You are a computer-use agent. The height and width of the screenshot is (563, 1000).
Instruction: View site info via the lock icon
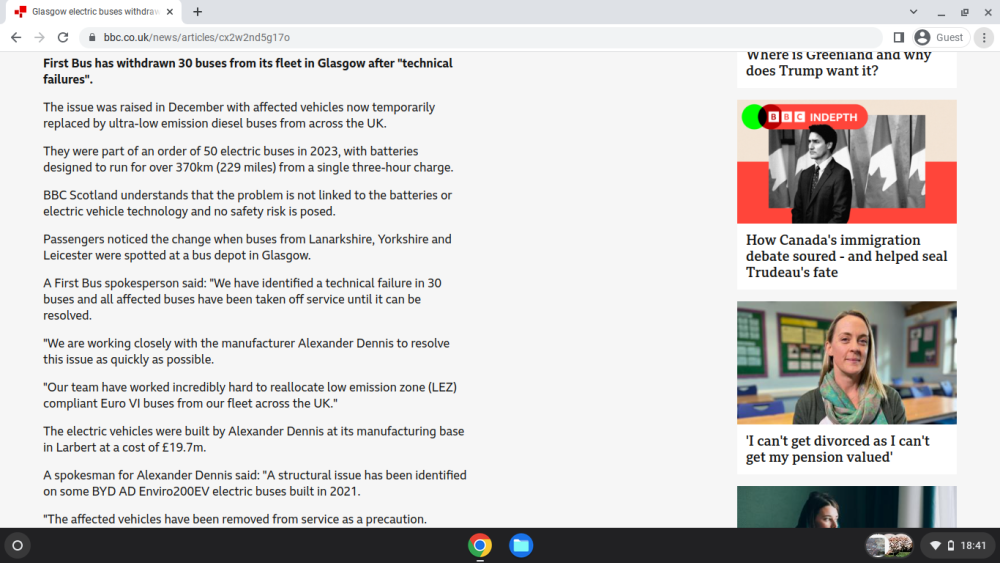point(92,38)
